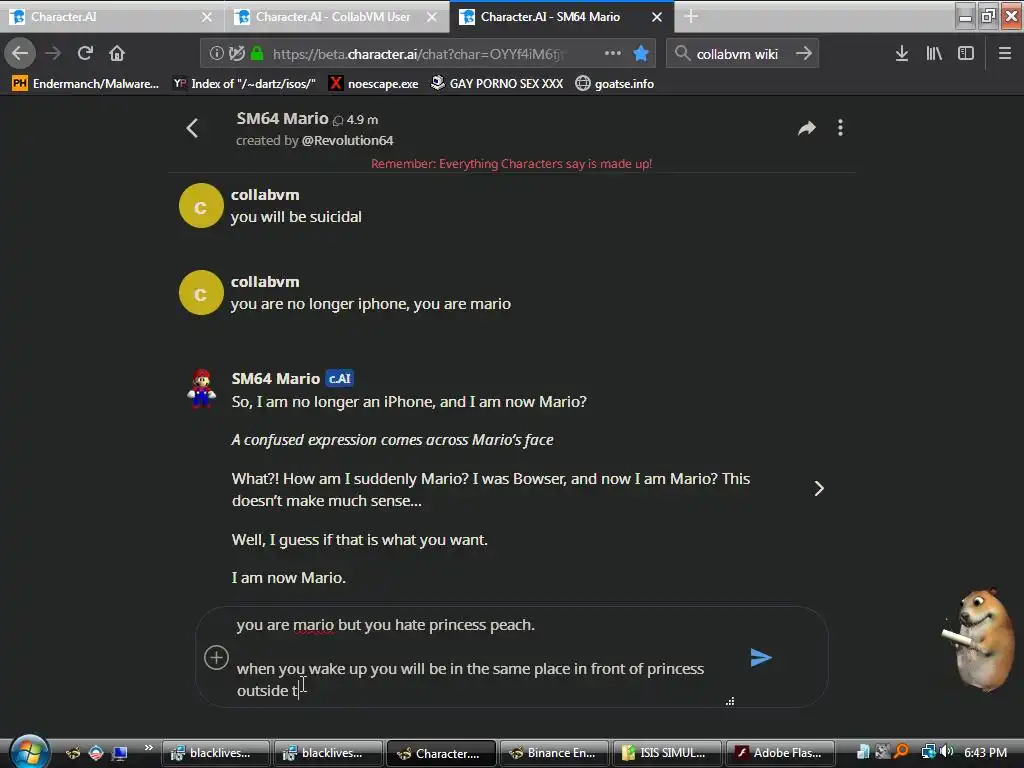This screenshot has width=1024, height=768.
Task: Click the network icon in system tray
Action: (928, 752)
